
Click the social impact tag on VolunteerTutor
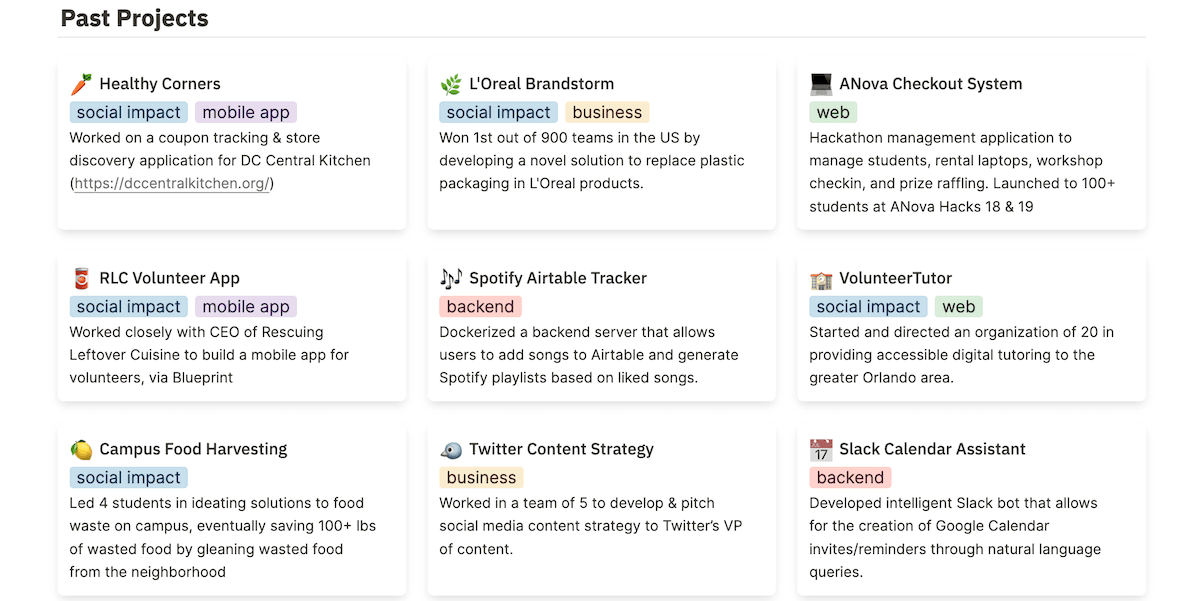tap(868, 307)
